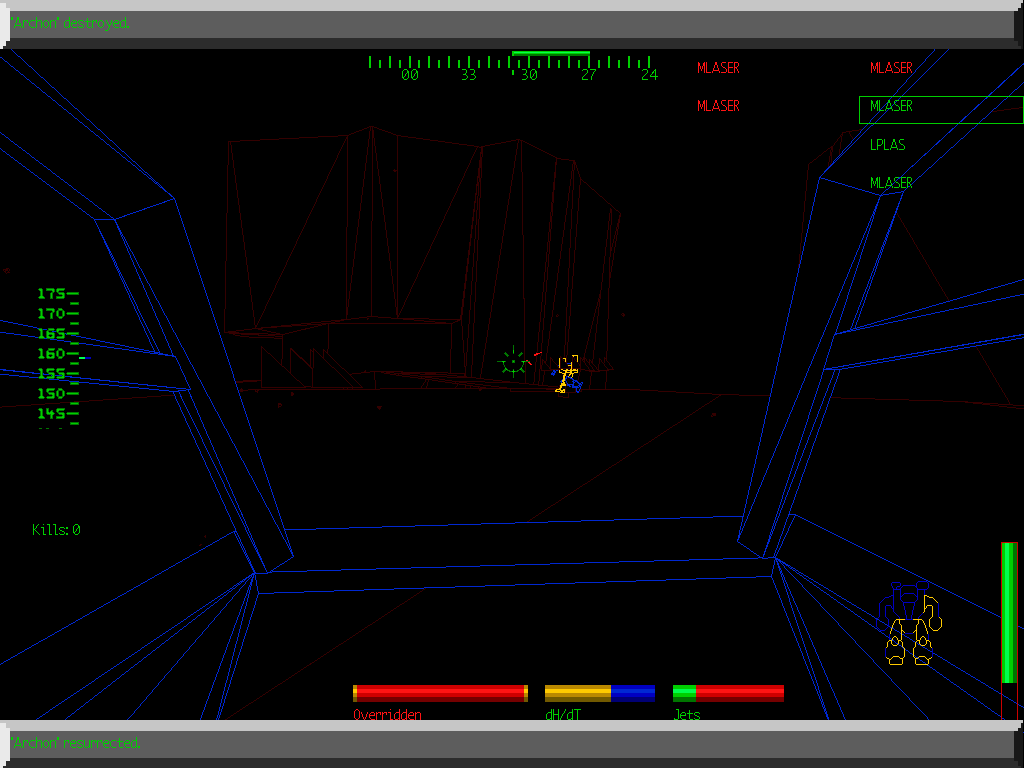Viewport: 1024px width, 768px height.
Task: Toggle the LPLAS weapon entry
Action: 887,145
